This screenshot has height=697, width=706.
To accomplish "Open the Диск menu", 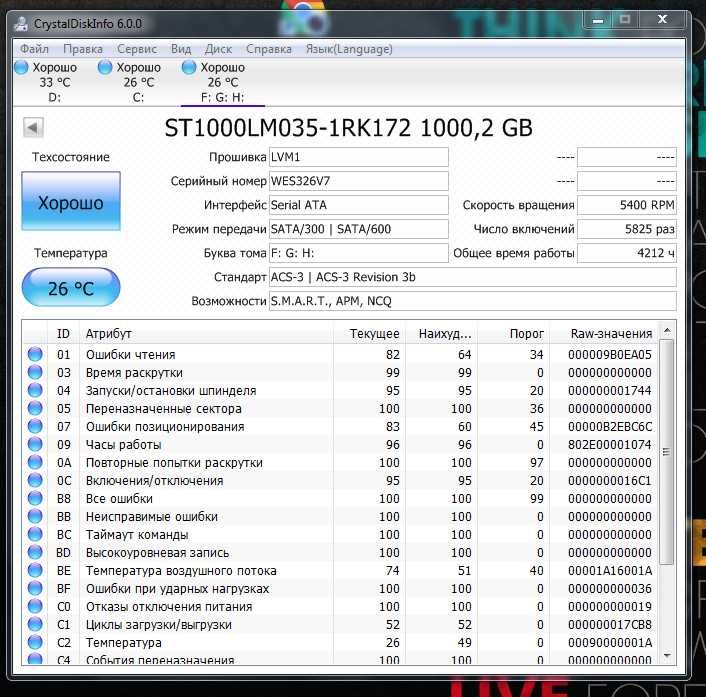I will pos(218,49).
